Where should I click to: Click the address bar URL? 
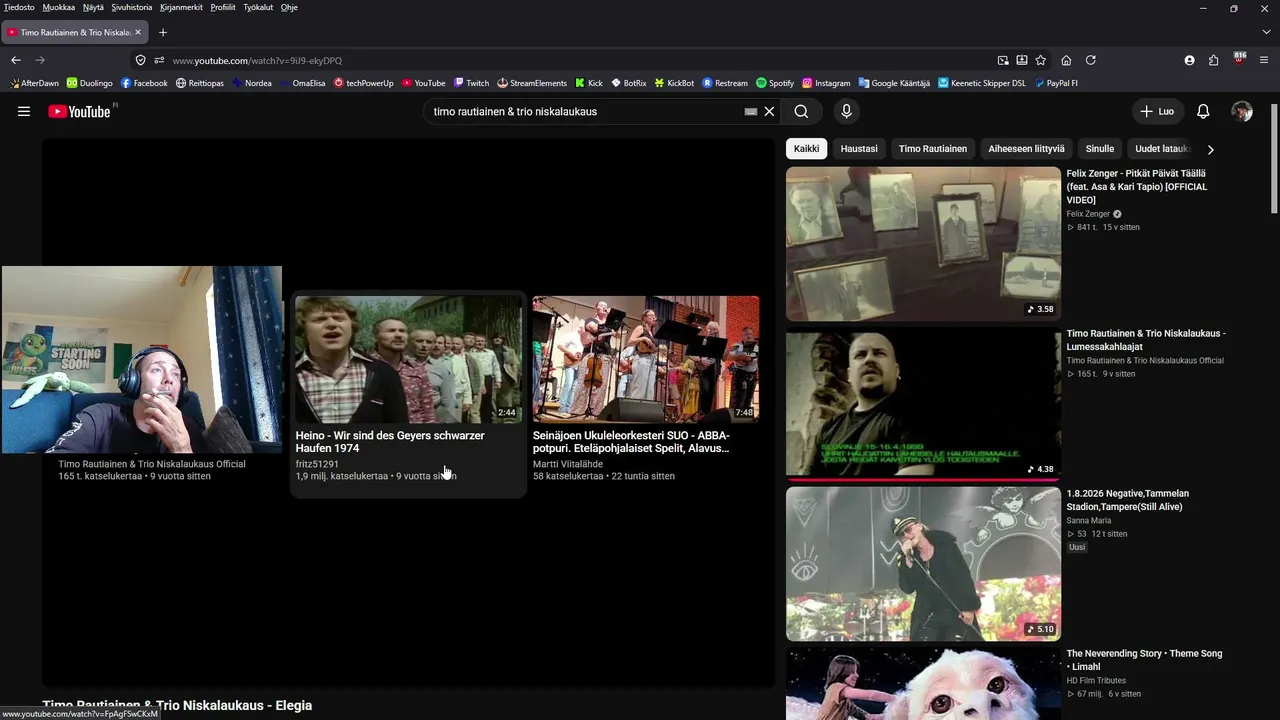[257, 61]
